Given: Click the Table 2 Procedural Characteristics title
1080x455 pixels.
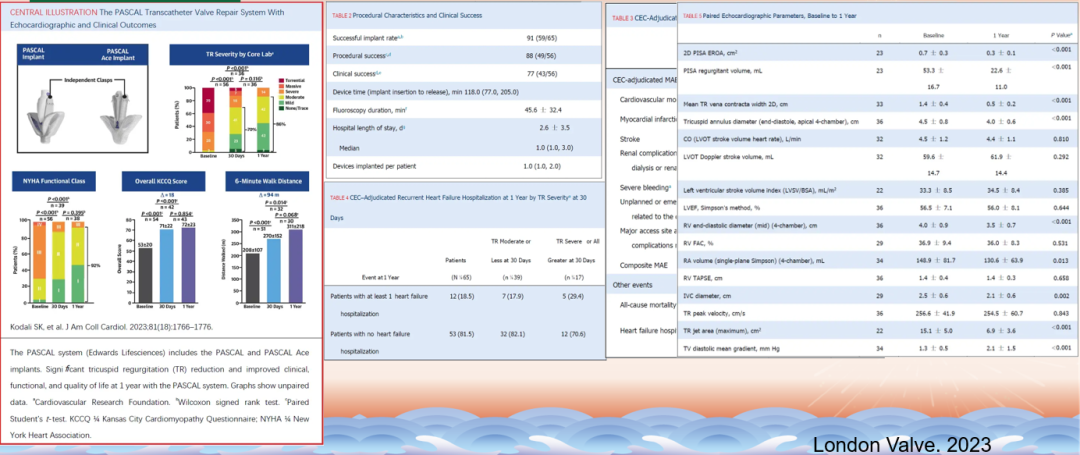Looking at the screenshot, I should tap(407, 15).
